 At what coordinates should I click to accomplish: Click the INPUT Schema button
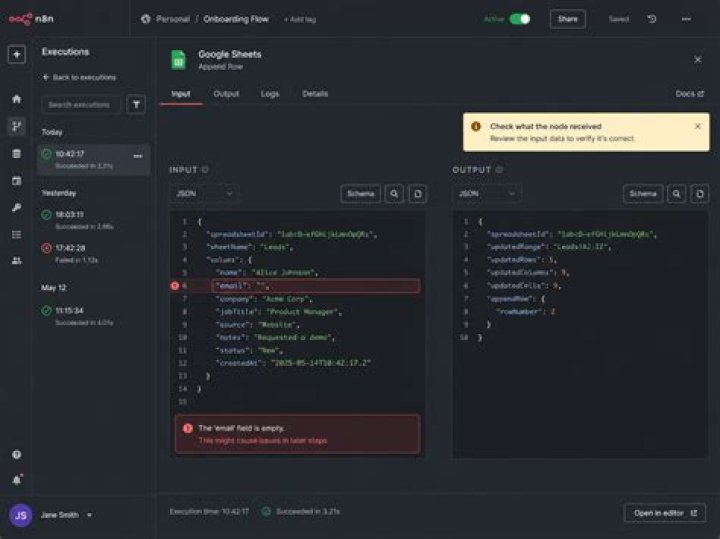(x=360, y=194)
